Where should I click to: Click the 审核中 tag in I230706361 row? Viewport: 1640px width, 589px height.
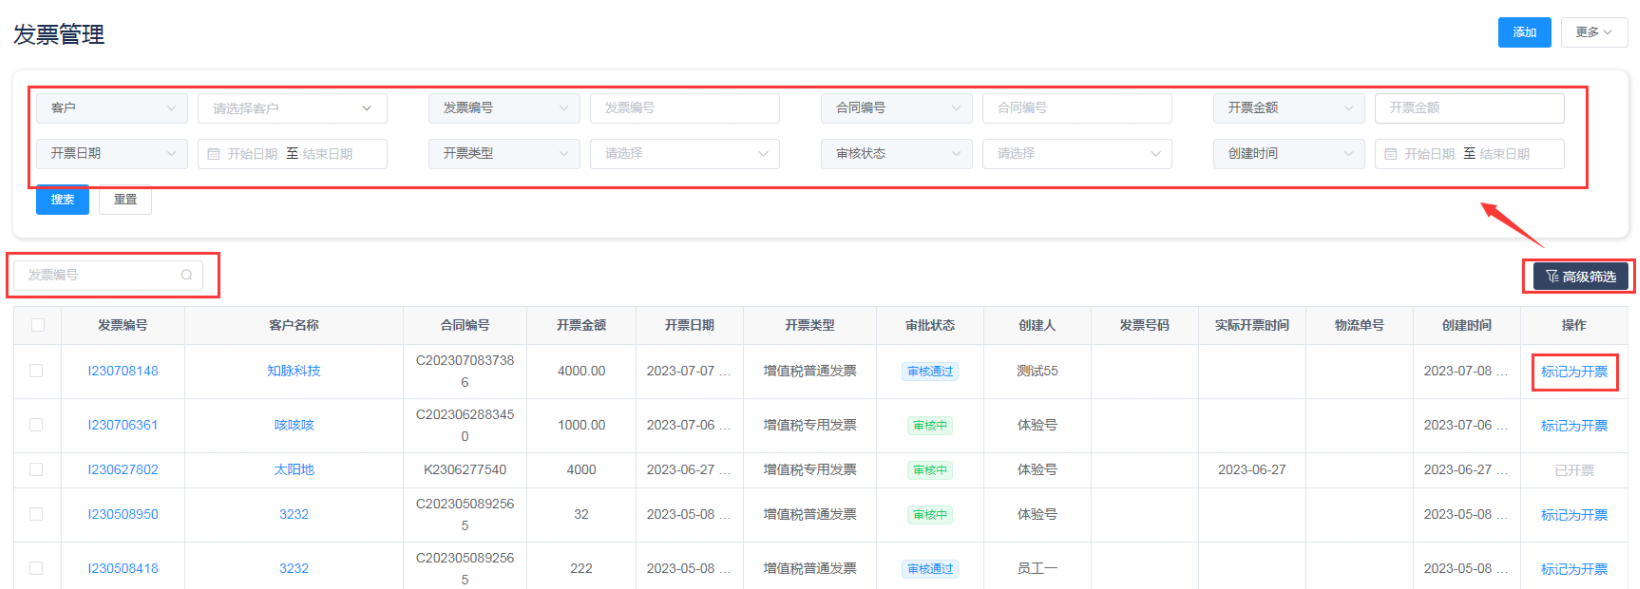click(930, 426)
